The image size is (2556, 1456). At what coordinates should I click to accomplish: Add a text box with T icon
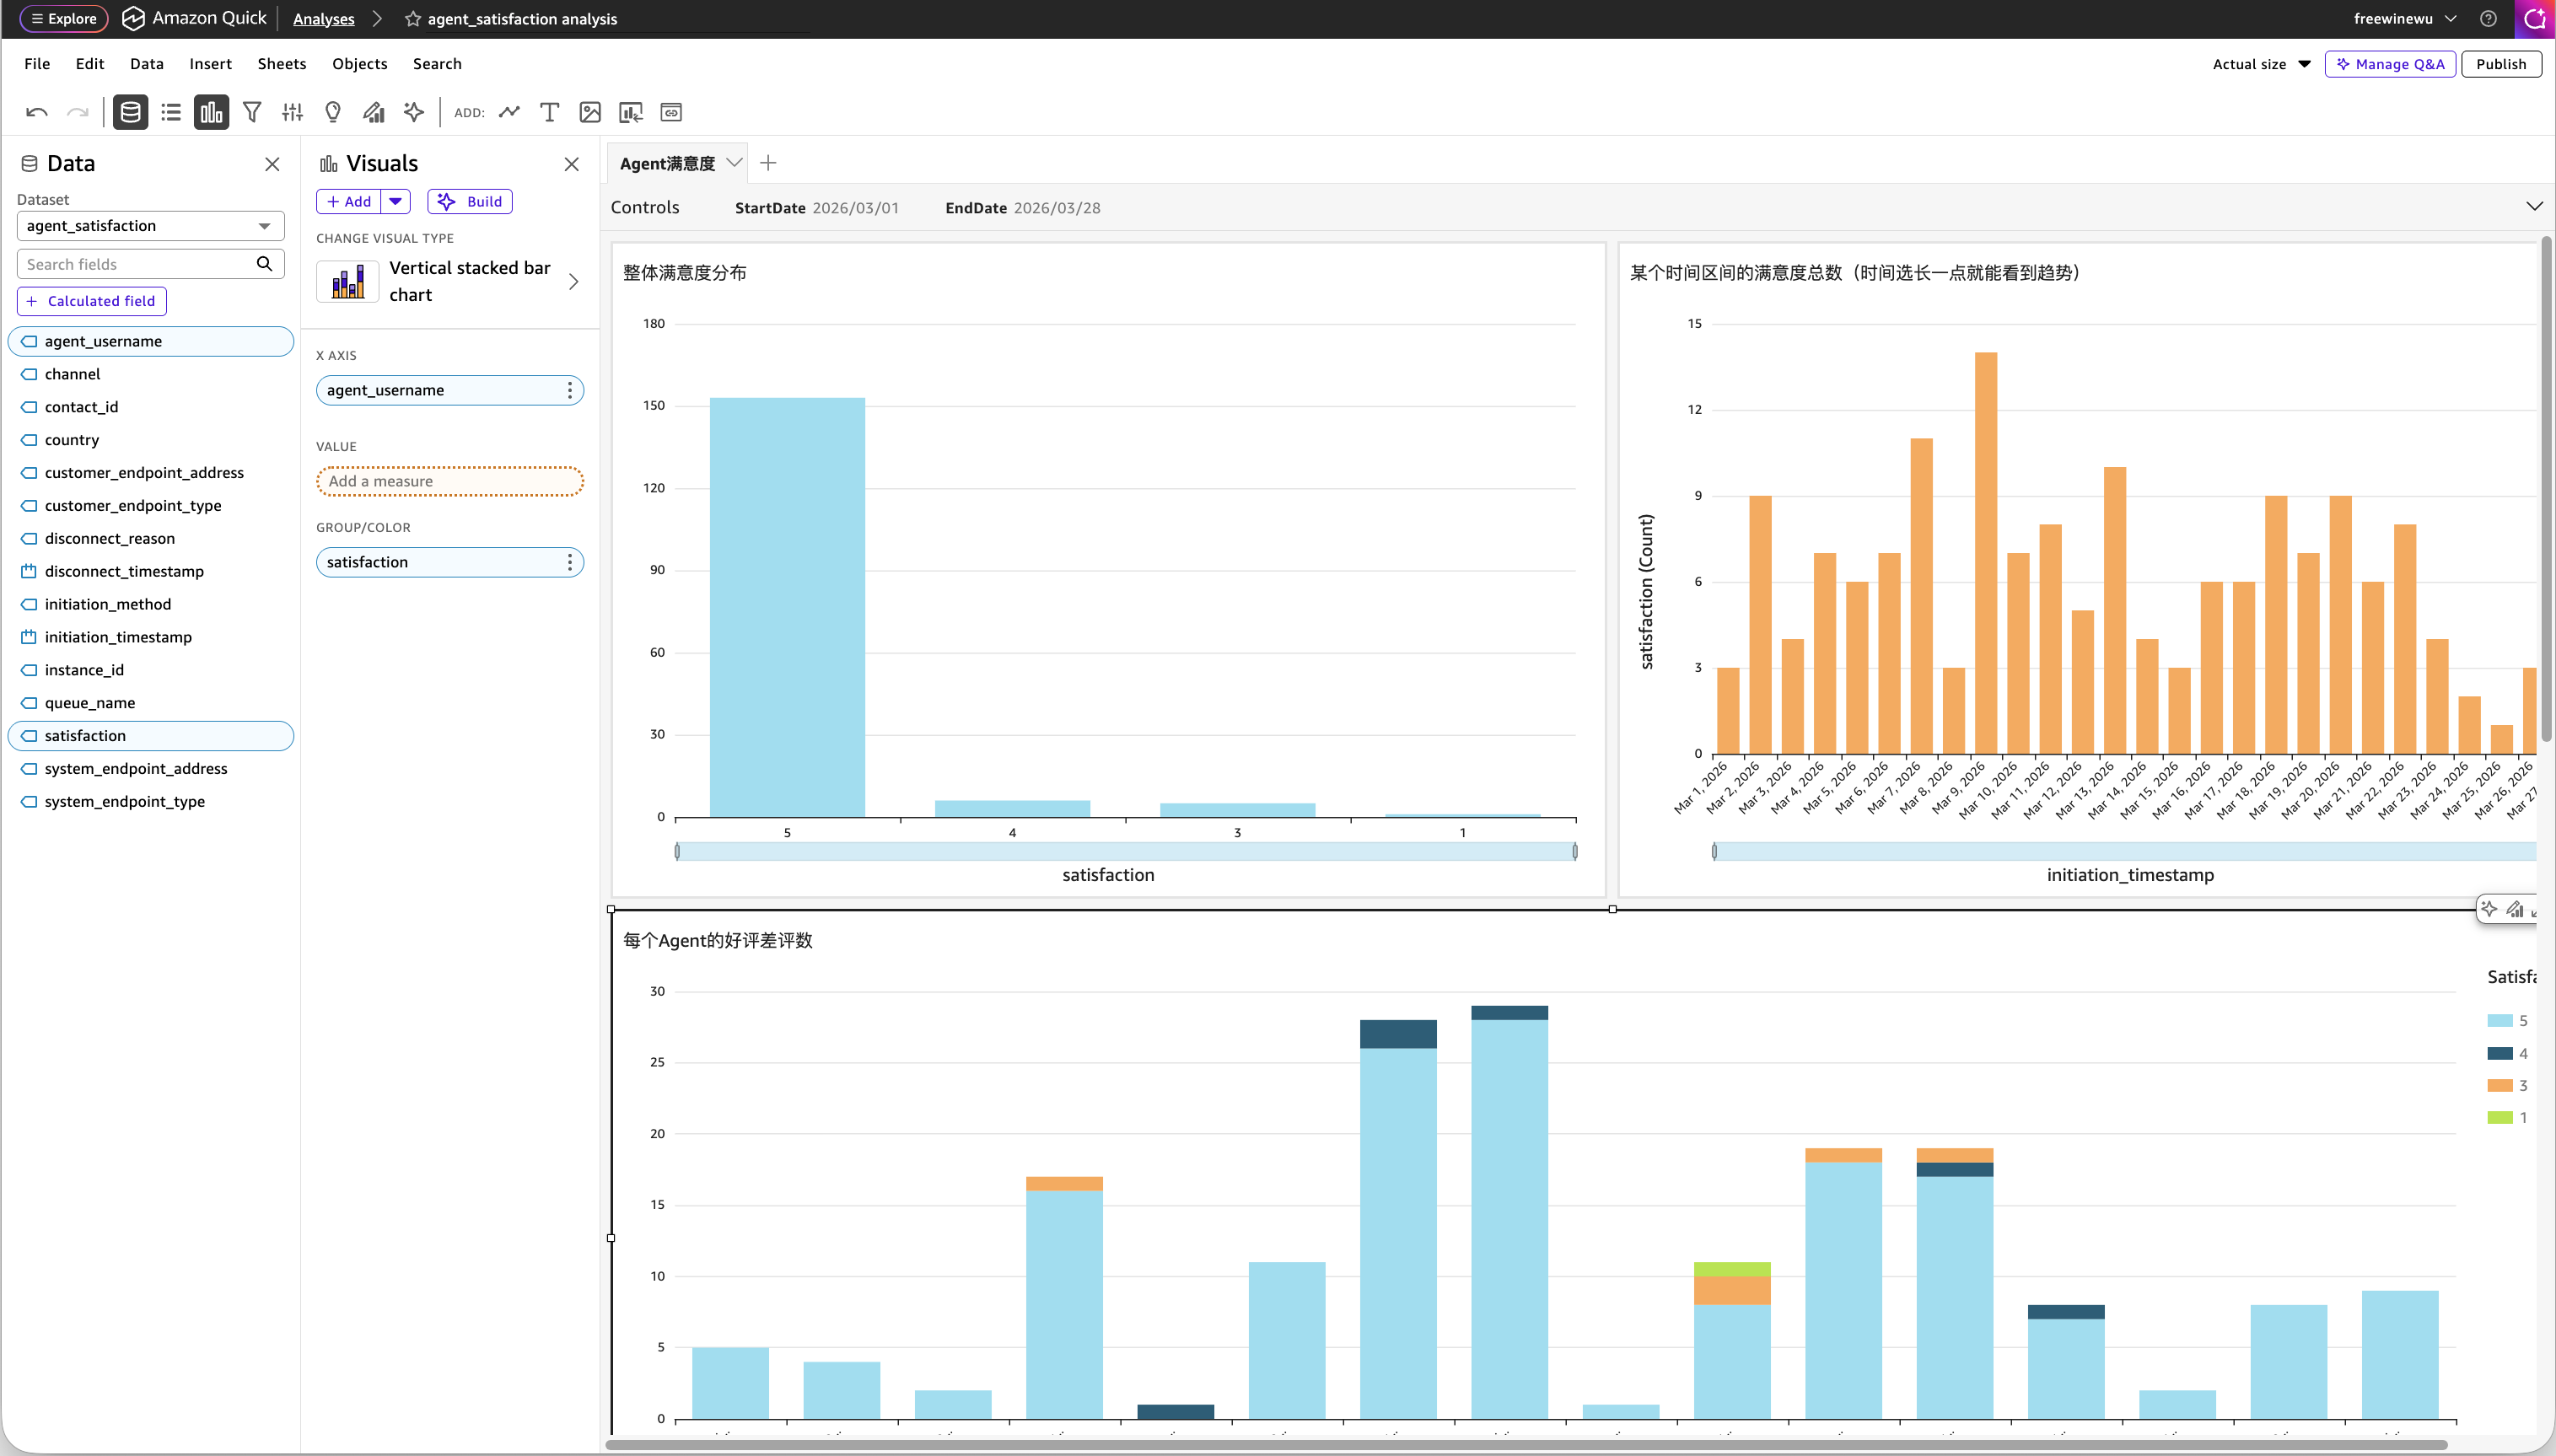549,112
